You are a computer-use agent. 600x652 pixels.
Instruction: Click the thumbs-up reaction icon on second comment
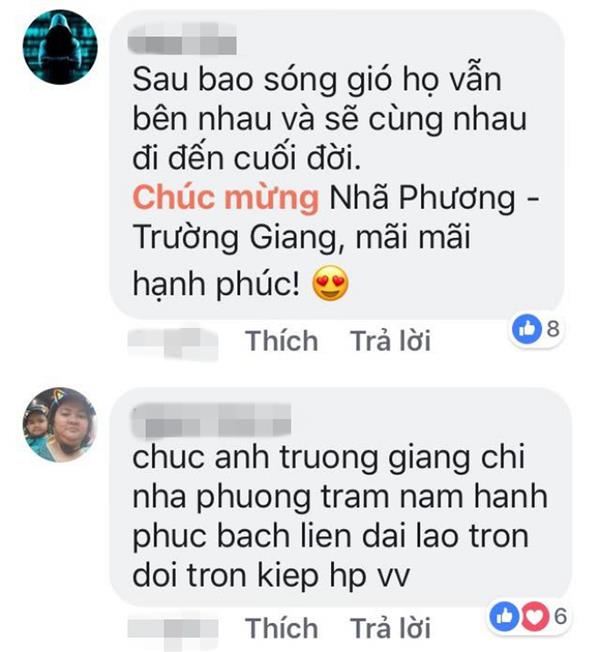pyautogui.click(x=504, y=616)
